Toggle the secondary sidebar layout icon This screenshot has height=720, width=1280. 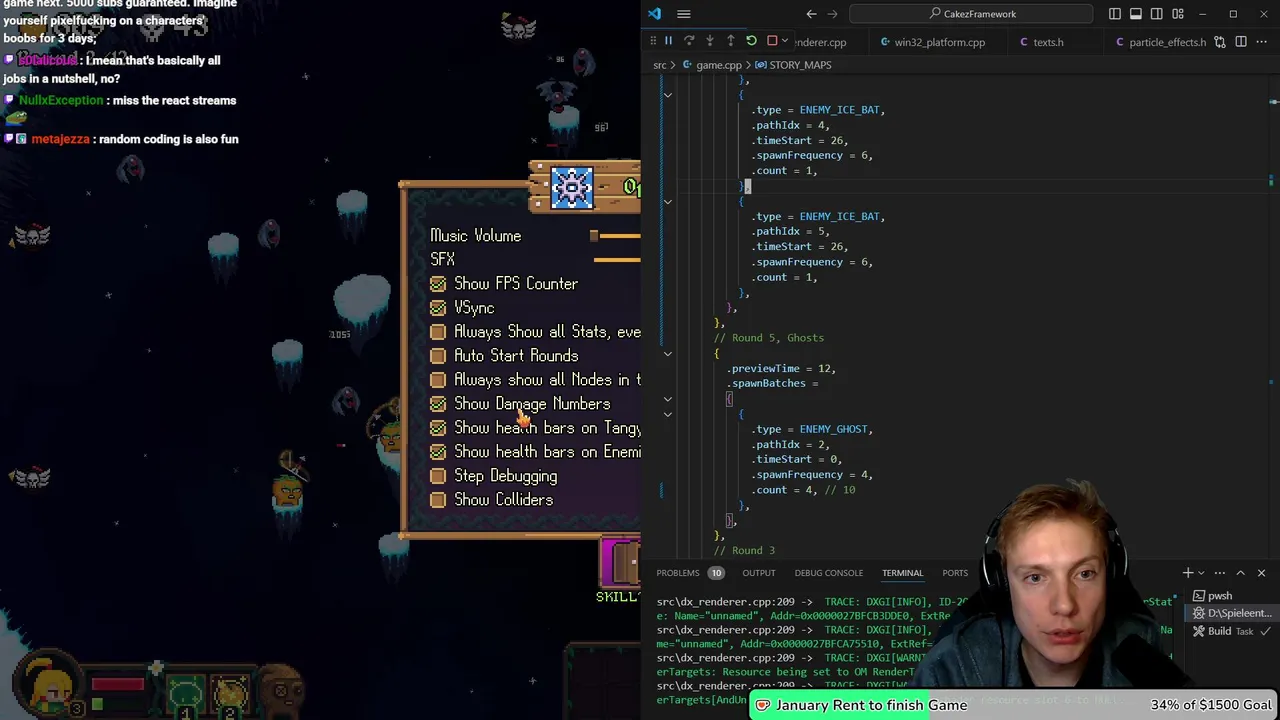click(1157, 14)
